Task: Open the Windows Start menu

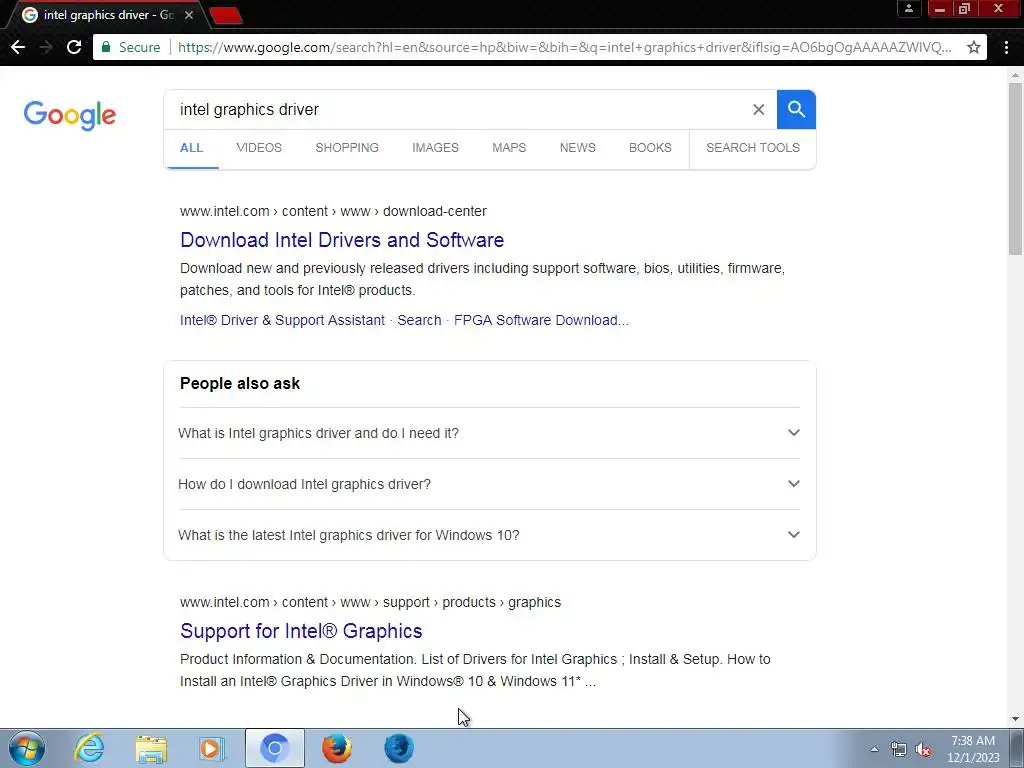Action: [27, 748]
